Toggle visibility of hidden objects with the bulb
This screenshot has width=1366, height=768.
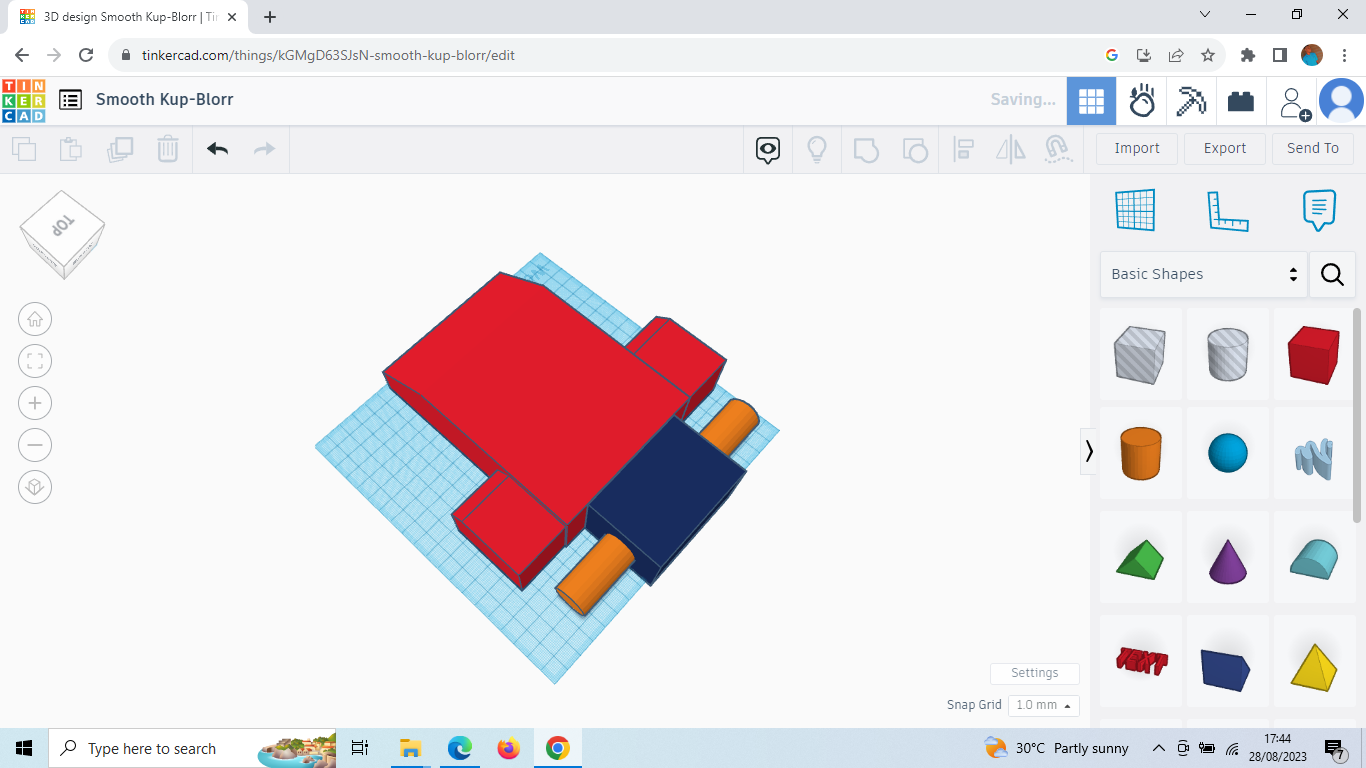(x=817, y=148)
